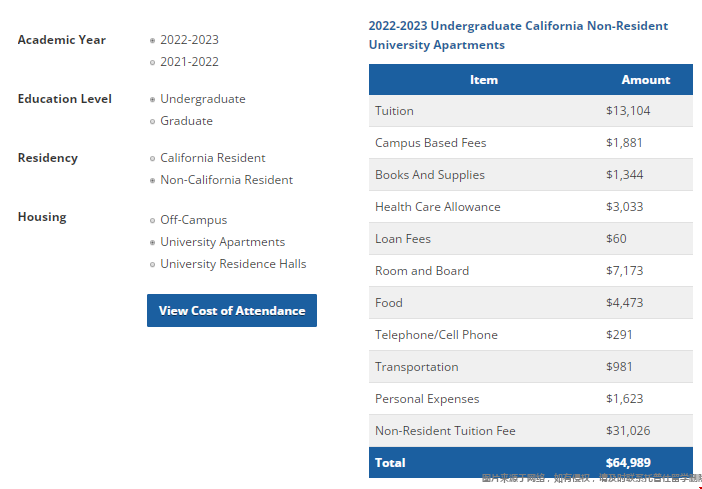Click the Tuition row in table
Screen dimensions: 702x489
pyautogui.click(x=530, y=111)
